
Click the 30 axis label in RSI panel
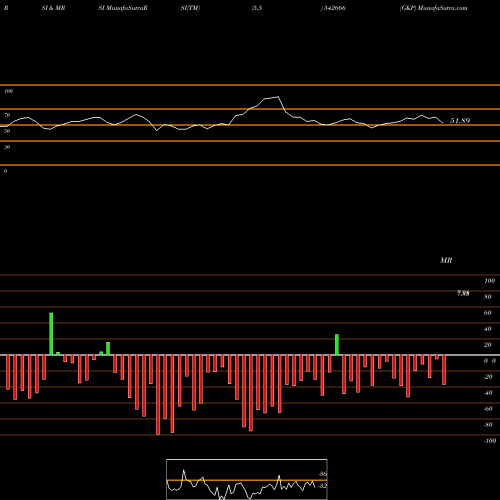click(x=7, y=147)
